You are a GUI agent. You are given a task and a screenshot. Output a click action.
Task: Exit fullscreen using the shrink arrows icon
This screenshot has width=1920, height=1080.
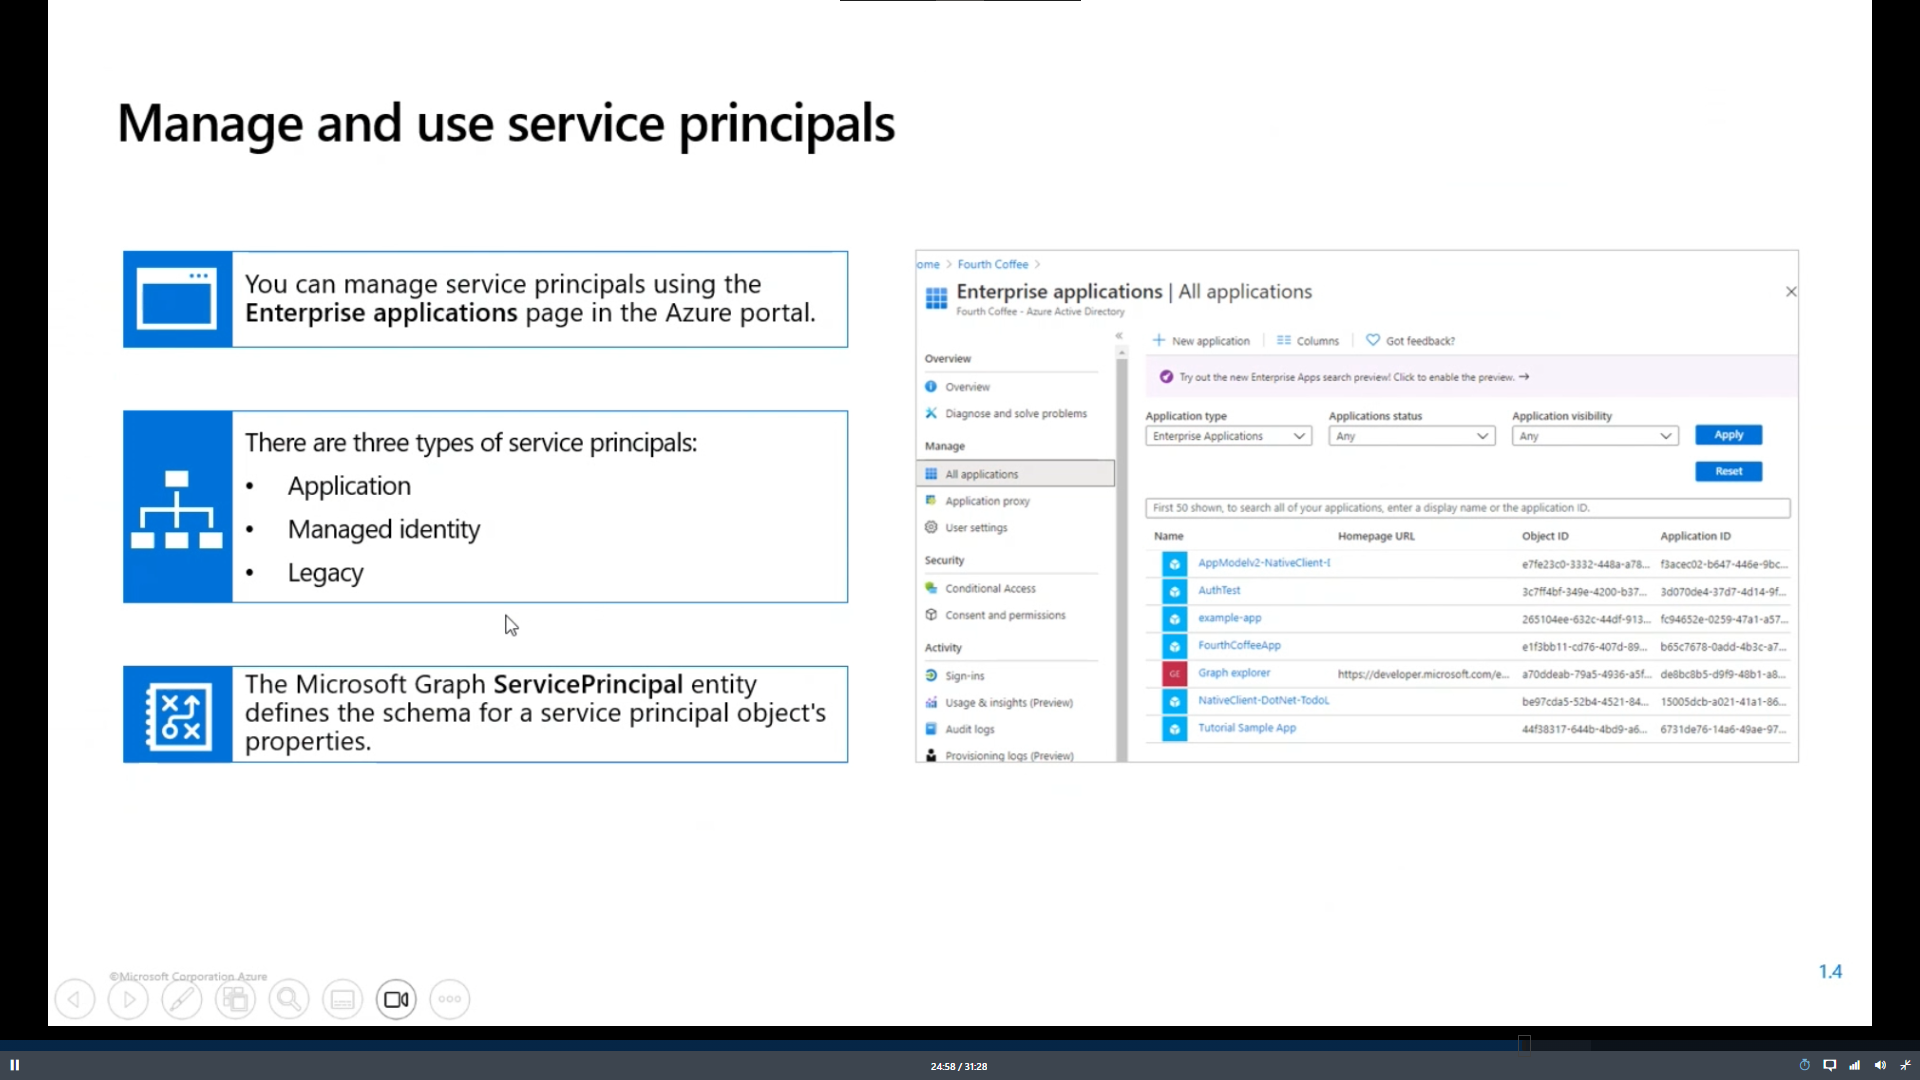(1905, 1065)
